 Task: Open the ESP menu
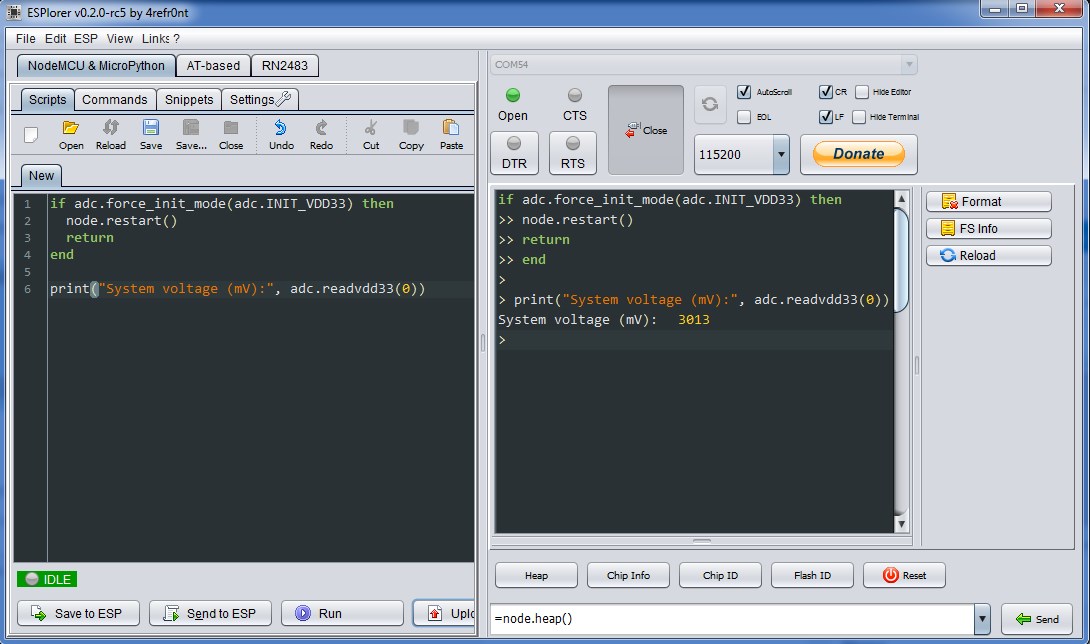(85, 39)
